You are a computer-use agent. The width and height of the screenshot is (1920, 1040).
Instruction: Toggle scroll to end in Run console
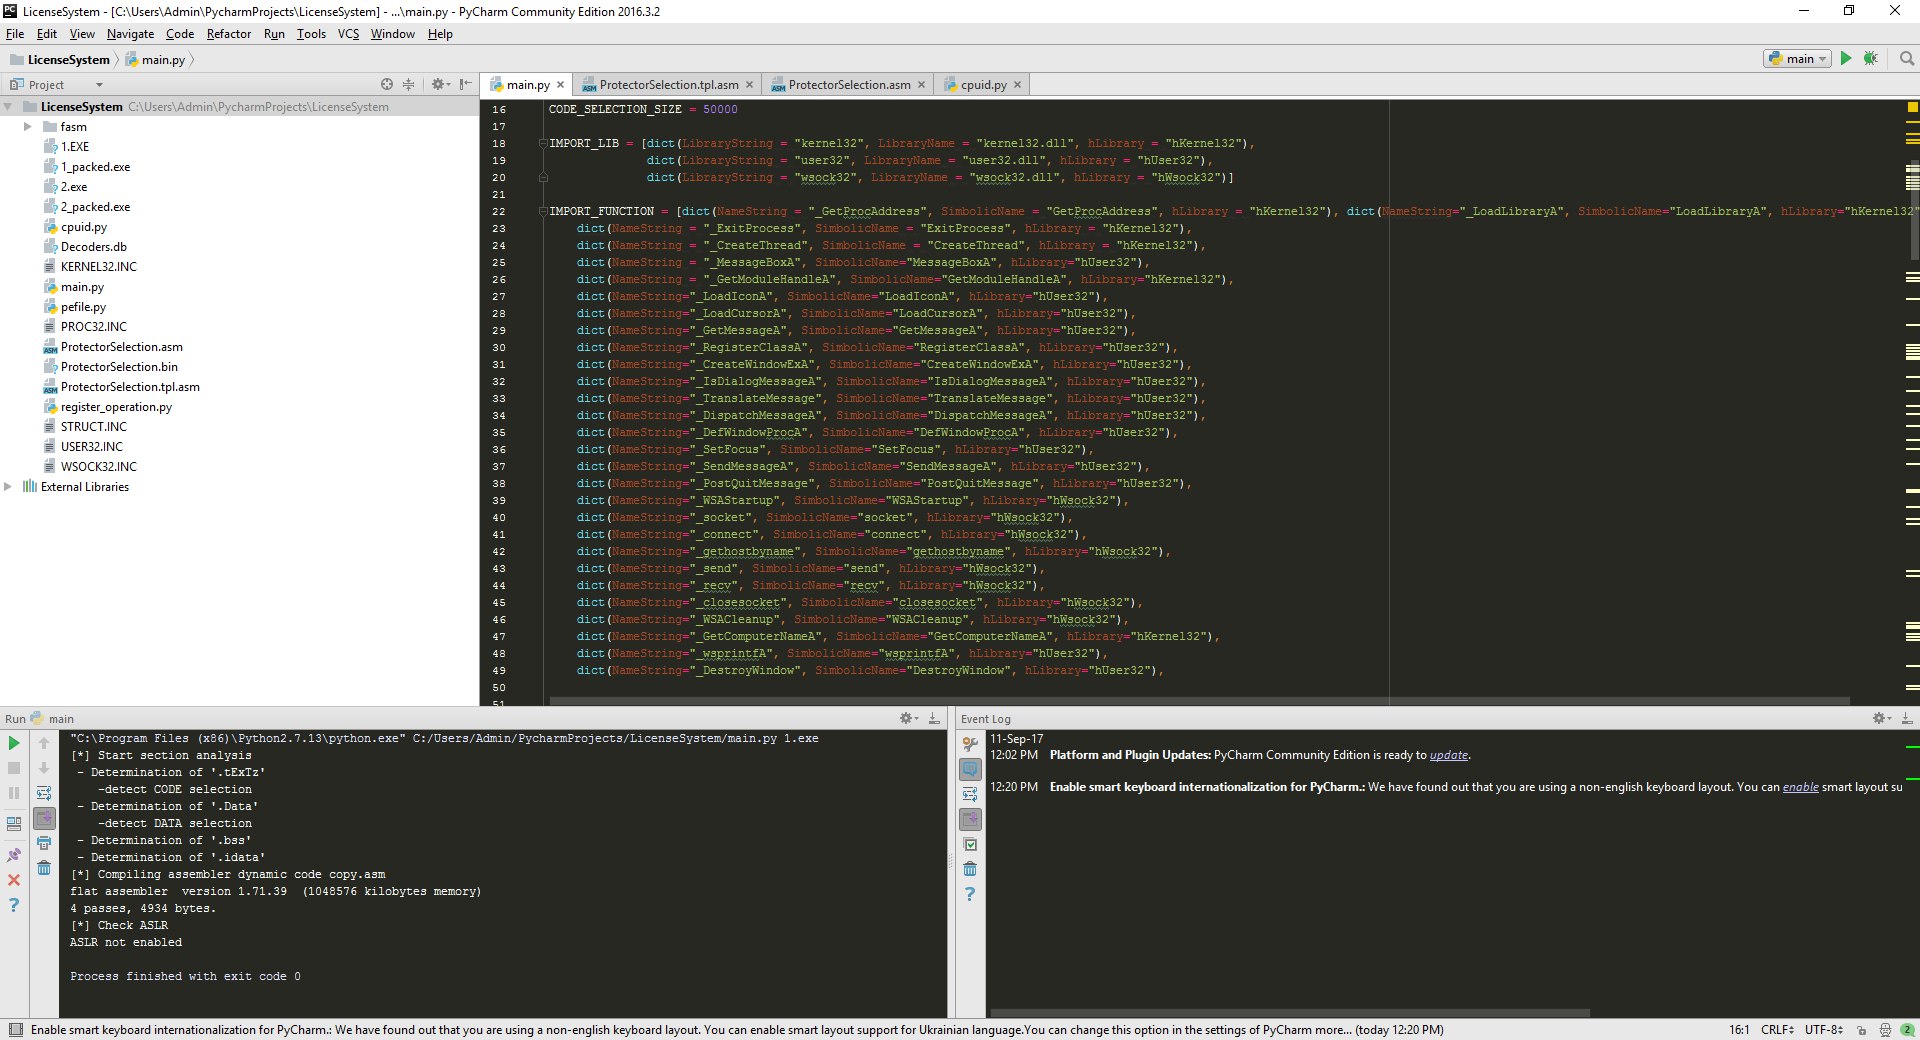(x=44, y=818)
